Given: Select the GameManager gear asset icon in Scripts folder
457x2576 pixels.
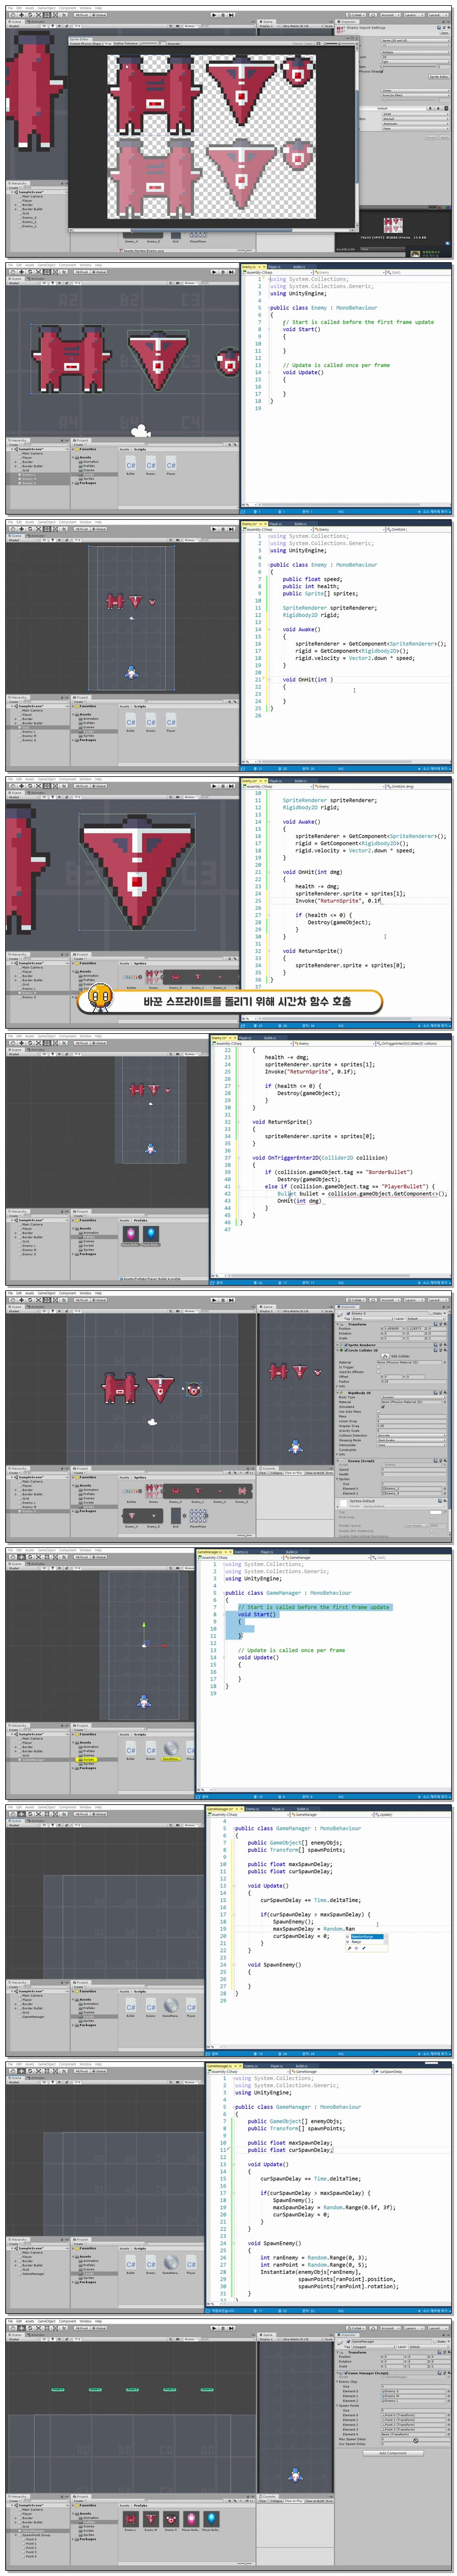Looking at the screenshot, I should [x=171, y=1749].
